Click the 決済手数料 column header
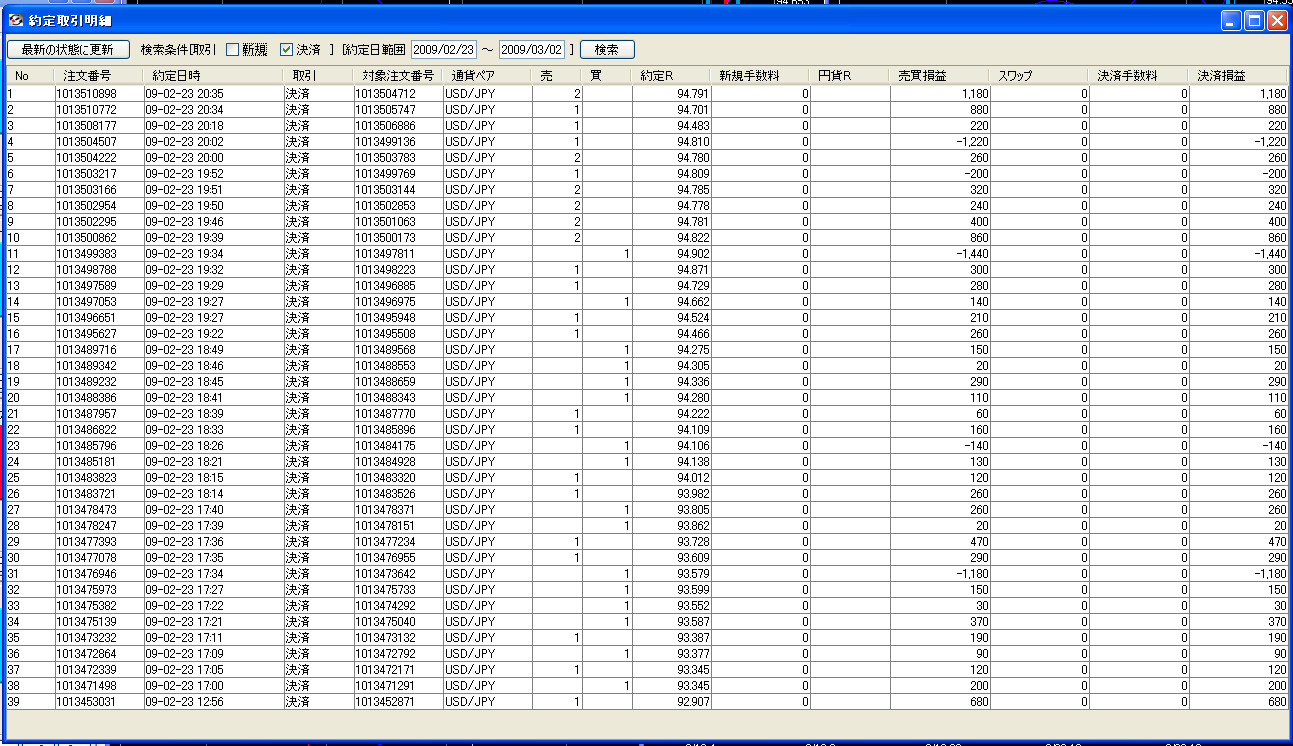 1139,76
